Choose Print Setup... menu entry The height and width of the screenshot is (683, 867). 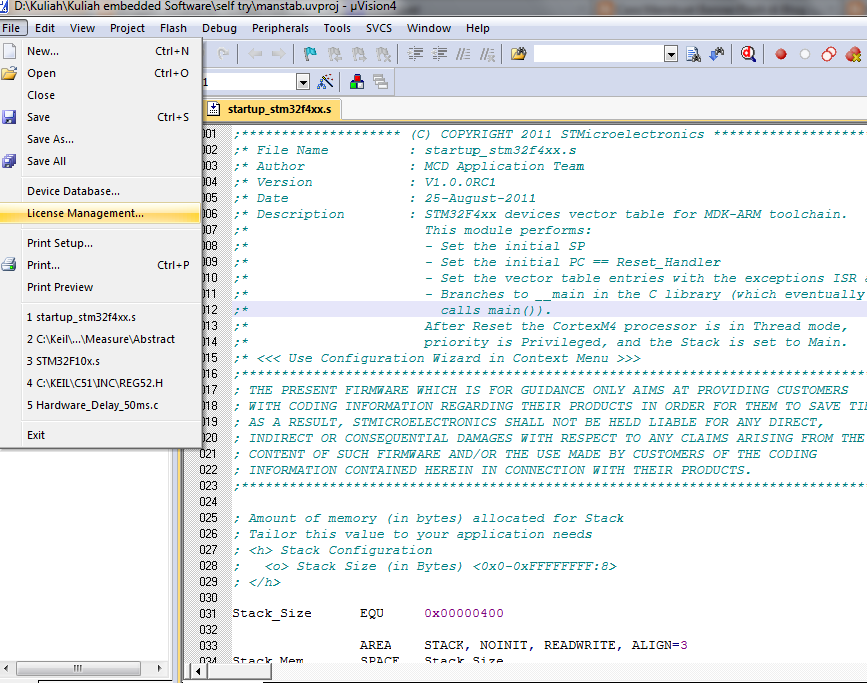101,243
